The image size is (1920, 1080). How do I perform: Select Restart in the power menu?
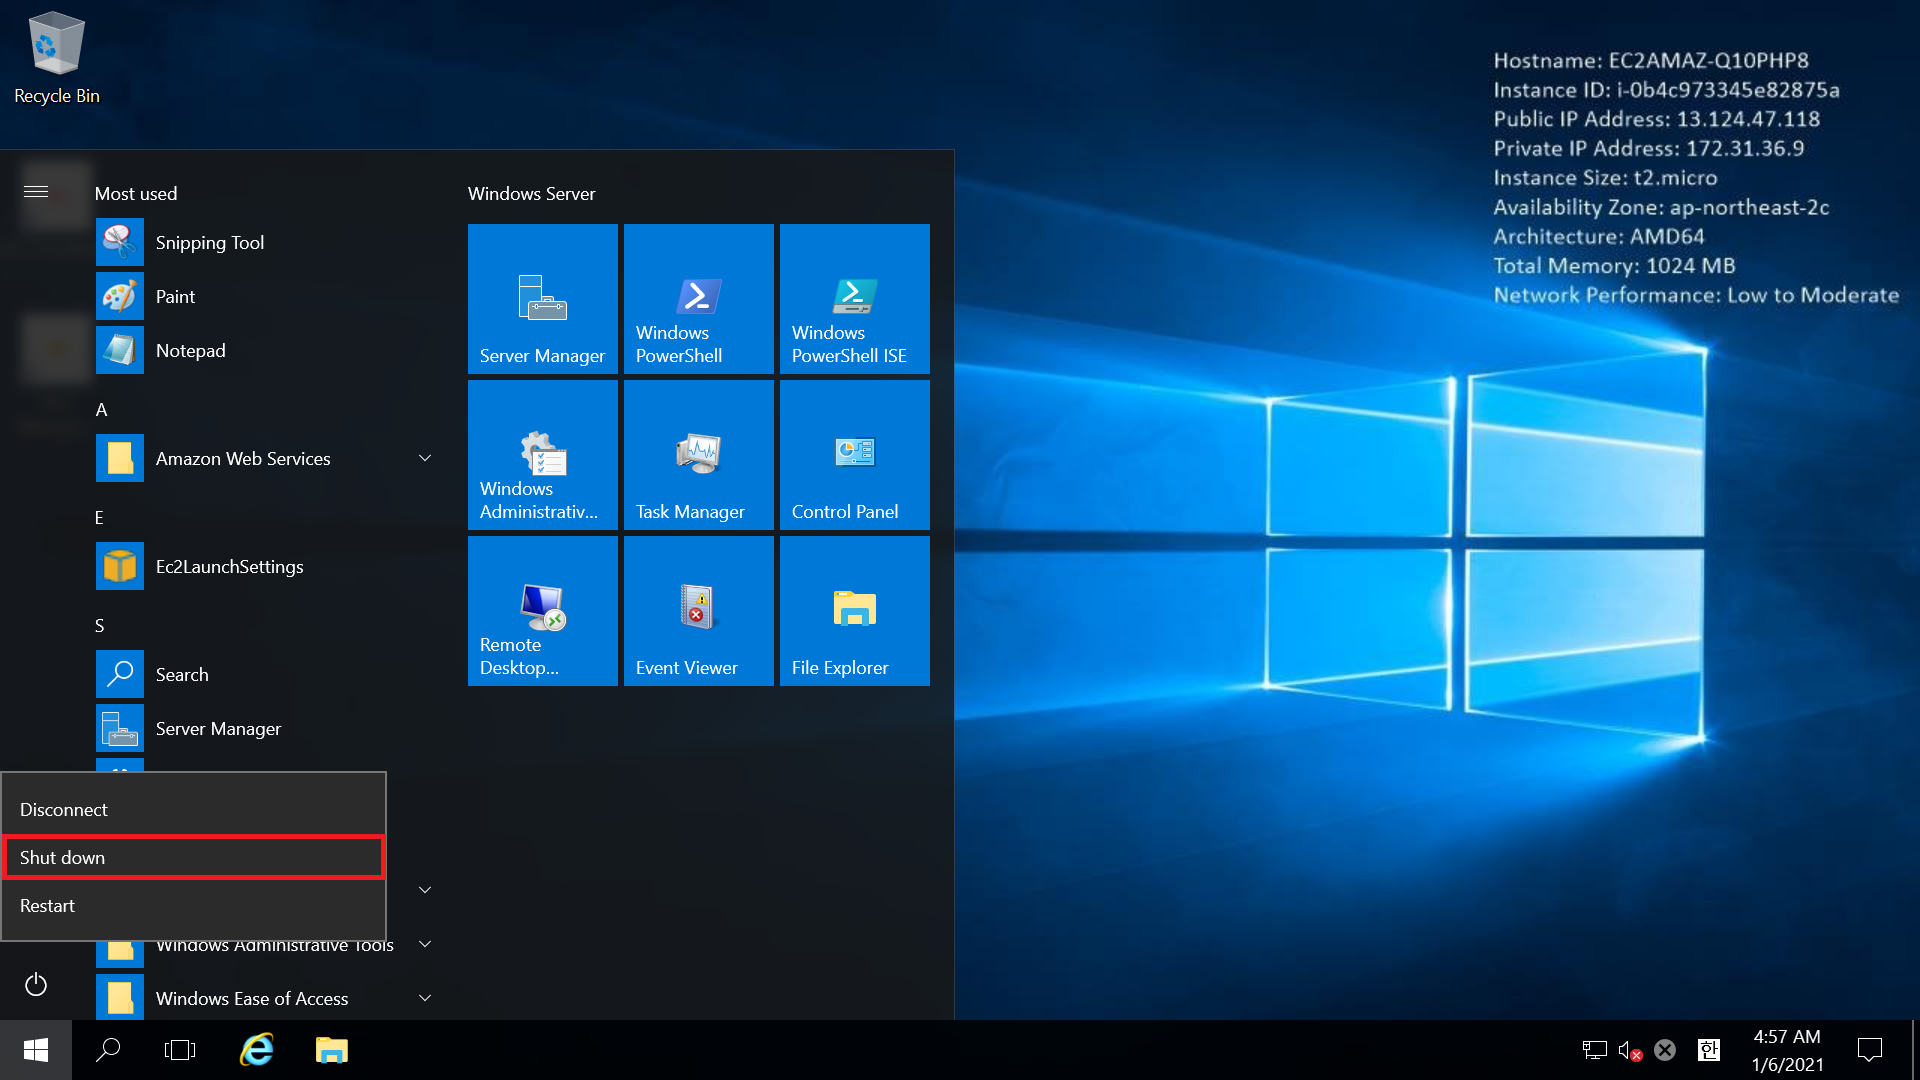(194, 906)
